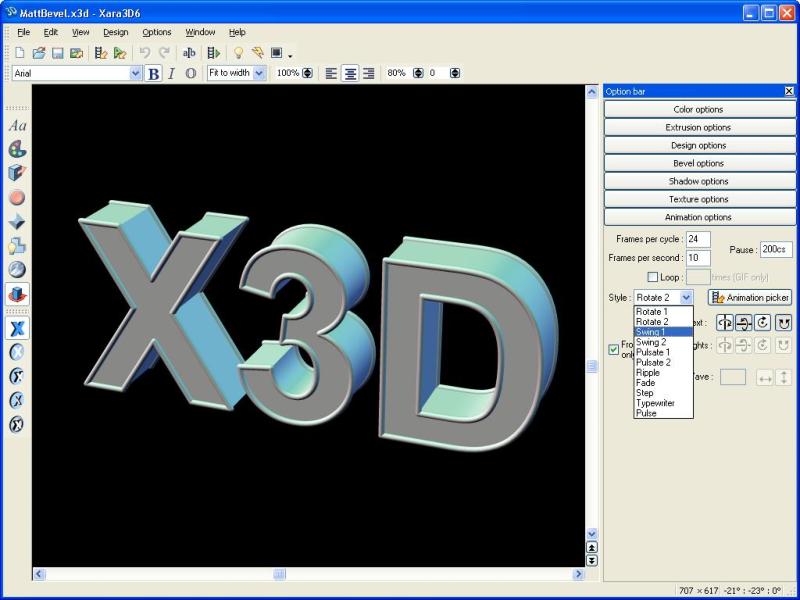Choose 'Fade' from Style list
This screenshot has width=800, height=600.
663,383
